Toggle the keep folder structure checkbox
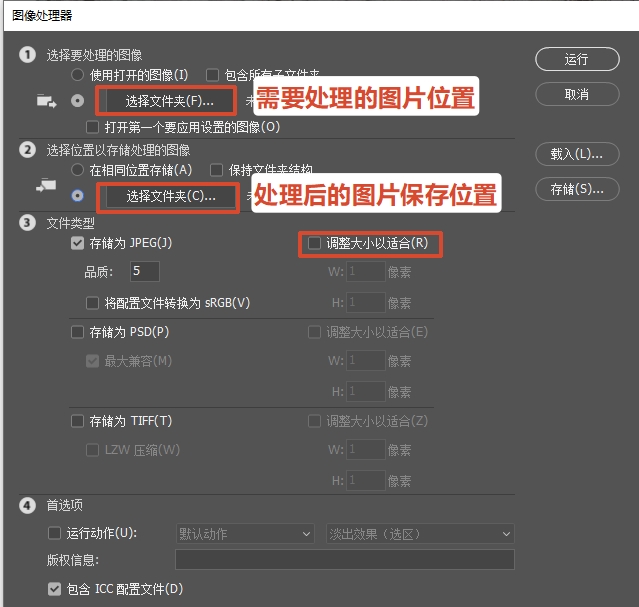Image resolution: width=639 pixels, height=607 pixels. 216,170
